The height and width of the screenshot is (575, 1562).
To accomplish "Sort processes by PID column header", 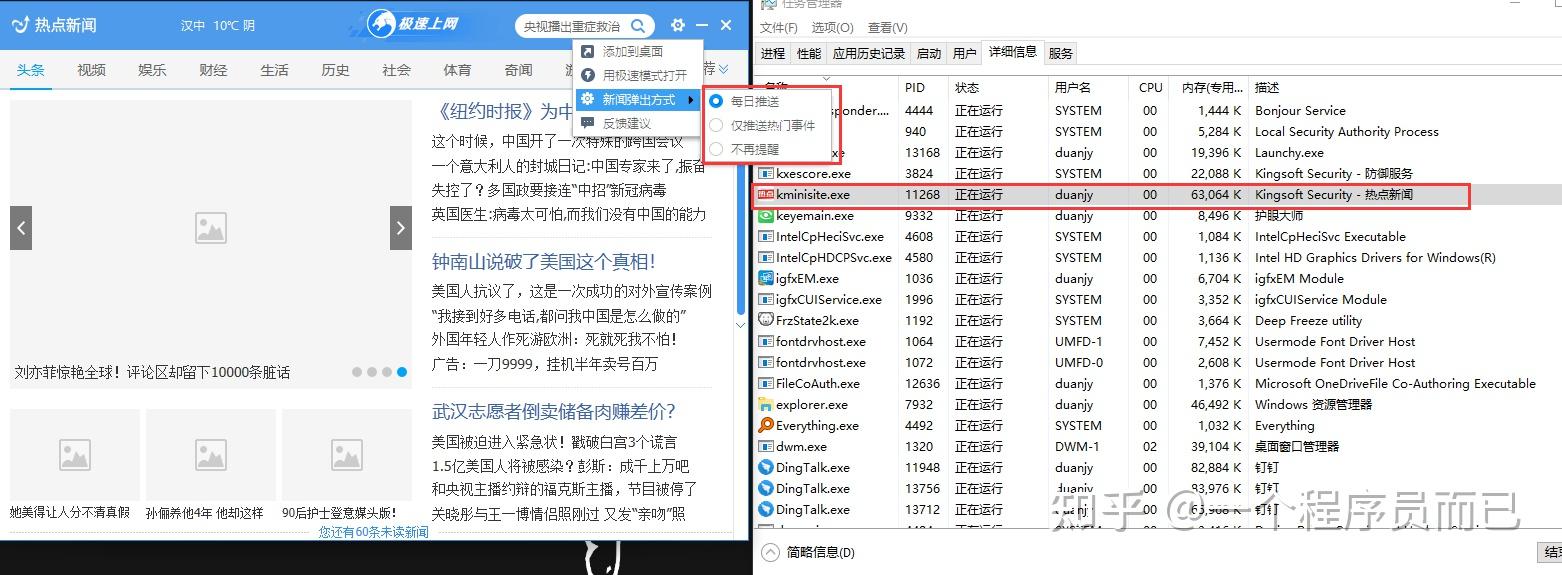I will coord(923,87).
